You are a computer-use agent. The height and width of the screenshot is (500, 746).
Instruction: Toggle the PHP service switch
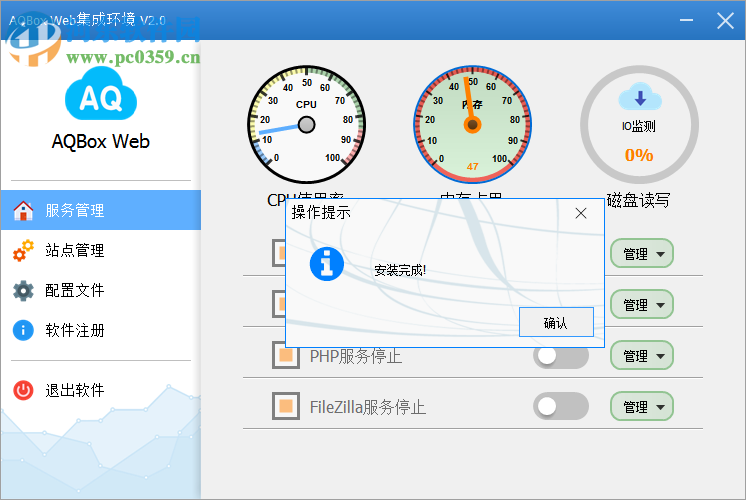[x=561, y=356]
